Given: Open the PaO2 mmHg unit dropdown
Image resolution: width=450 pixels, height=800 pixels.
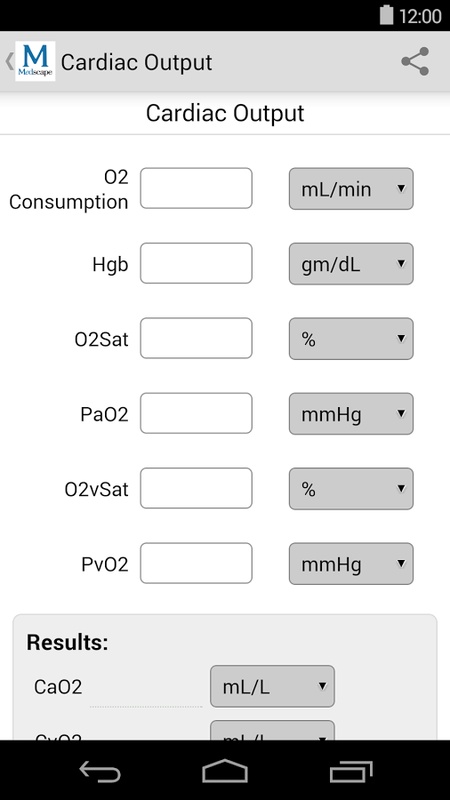Looking at the screenshot, I should pyautogui.click(x=351, y=414).
